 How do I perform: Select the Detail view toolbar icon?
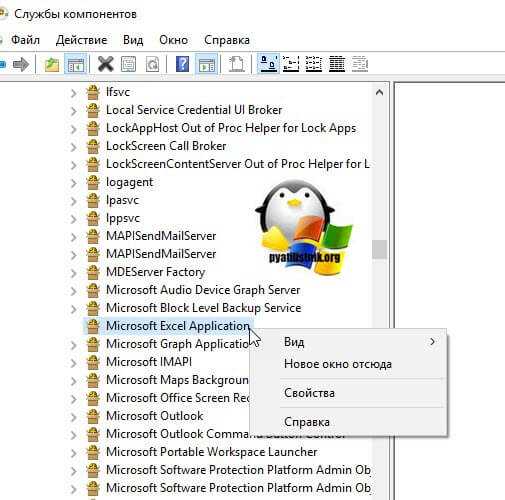(x=337, y=64)
